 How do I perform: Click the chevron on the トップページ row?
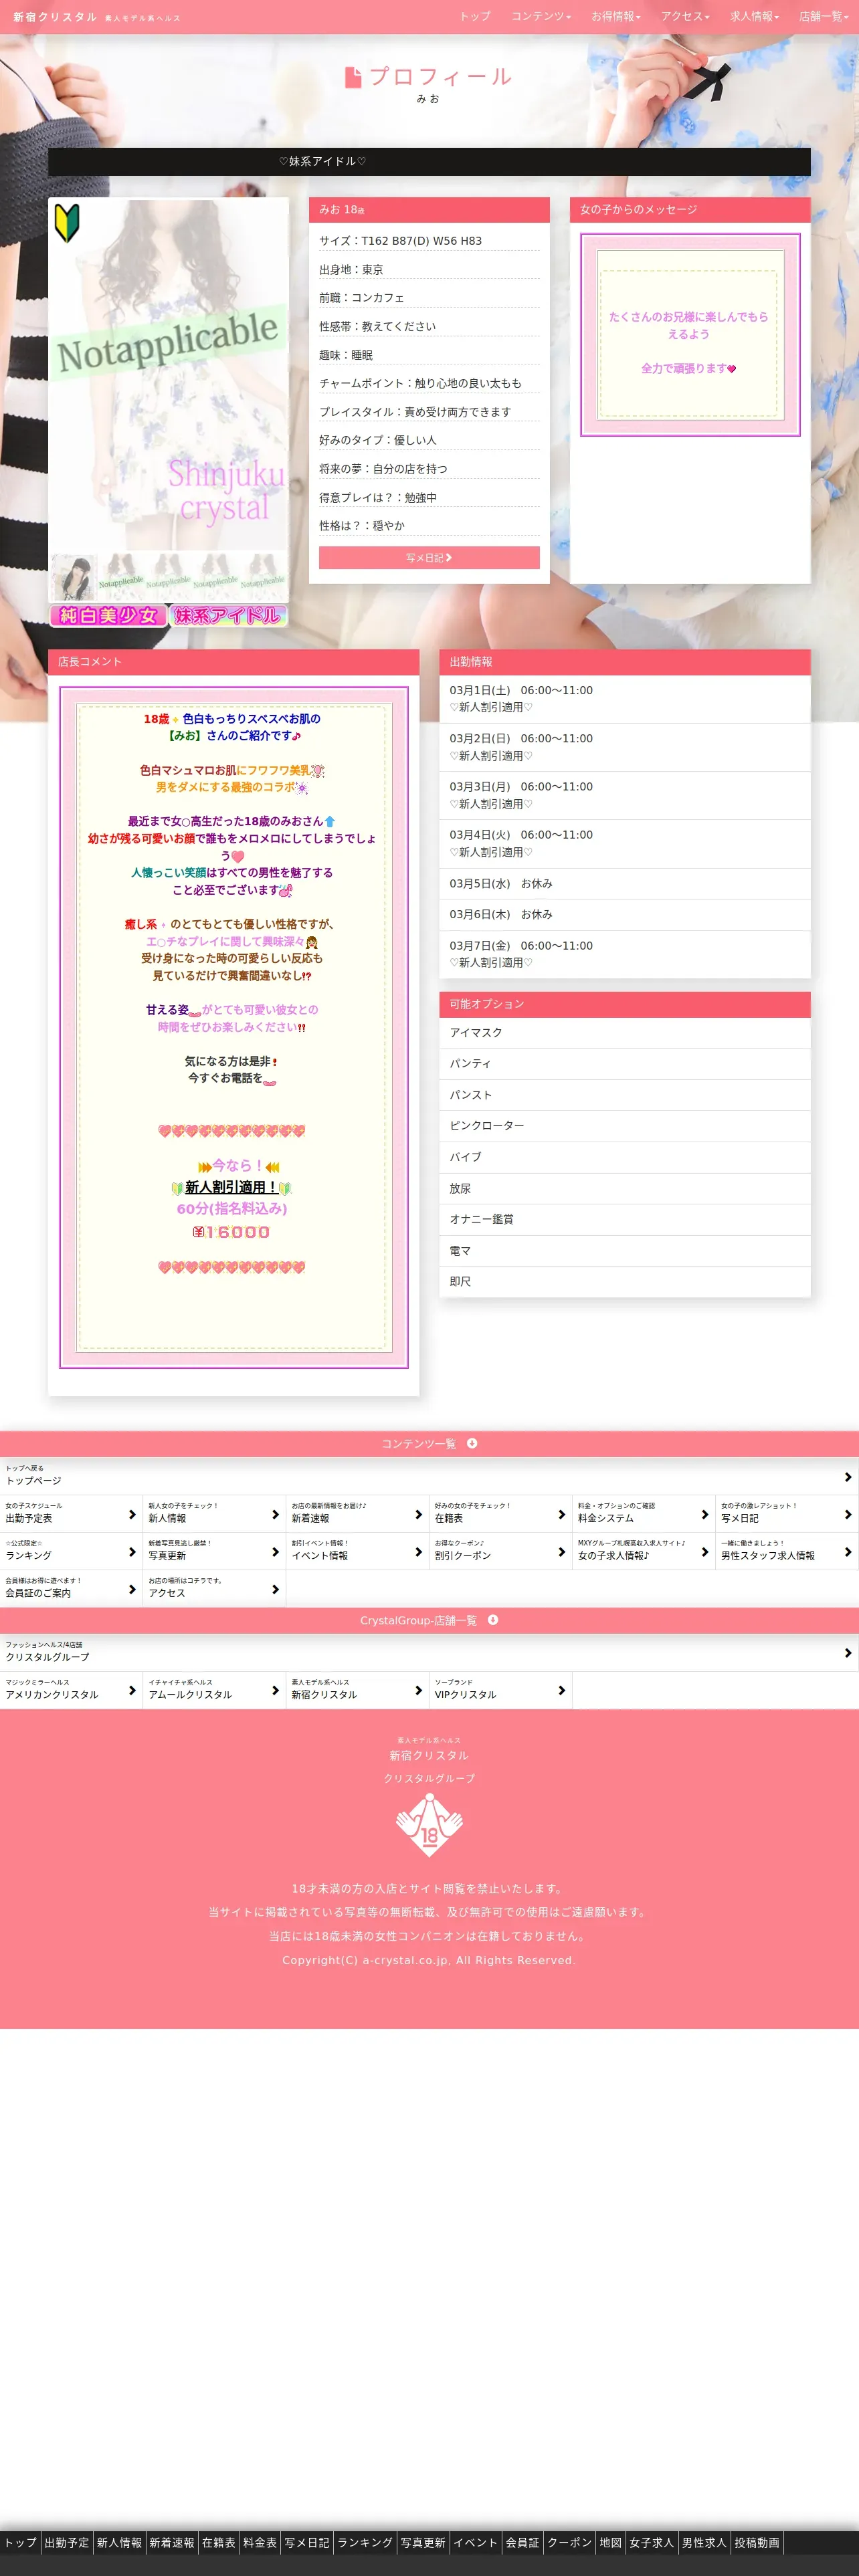click(847, 1477)
